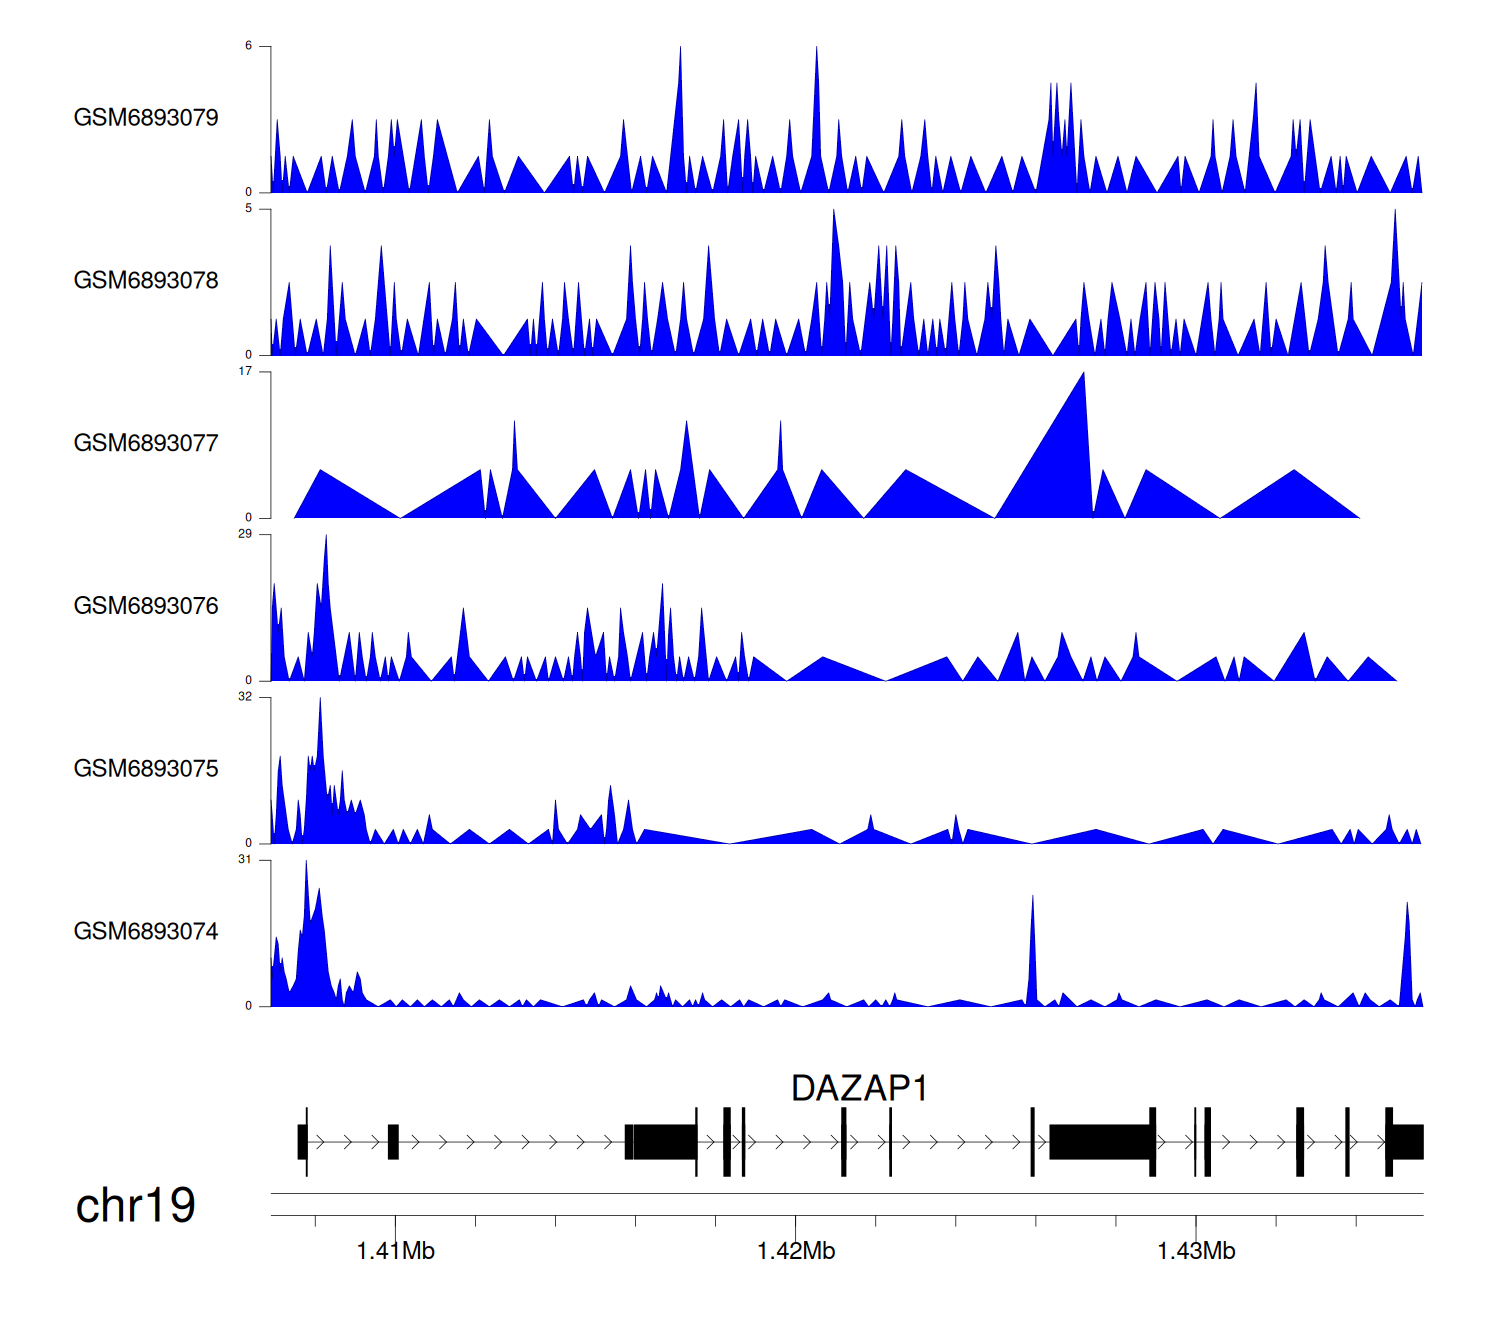Select the GSM6893076 track label
Image resolution: width=1500 pixels, height=1320 pixels.
(x=146, y=606)
